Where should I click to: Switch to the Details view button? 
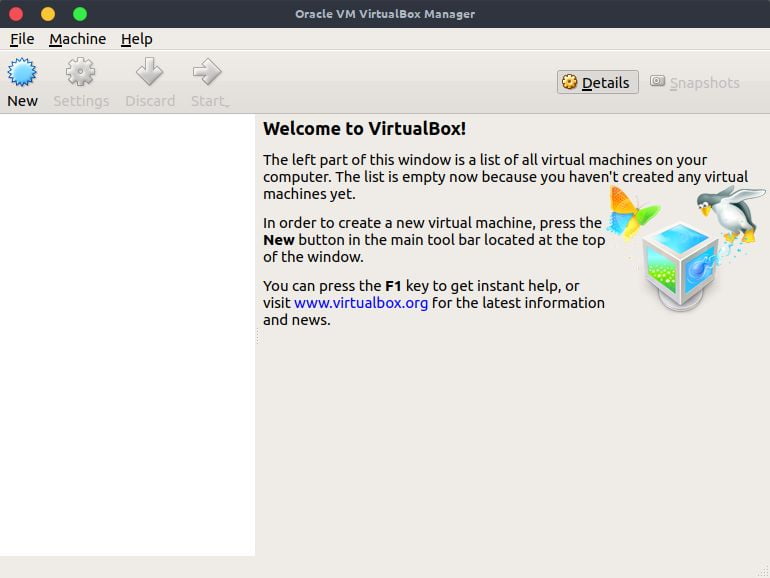tap(598, 82)
